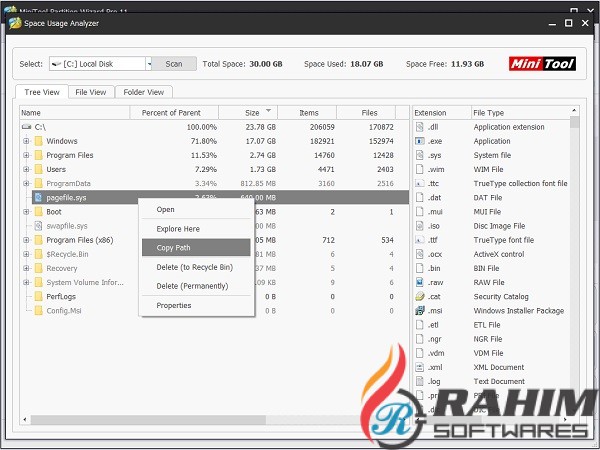The width and height of the screenshot is (600, 450).
Task: Click the PerfLogs folder icon
Action: pyautogui.click(x=38, y=297)
